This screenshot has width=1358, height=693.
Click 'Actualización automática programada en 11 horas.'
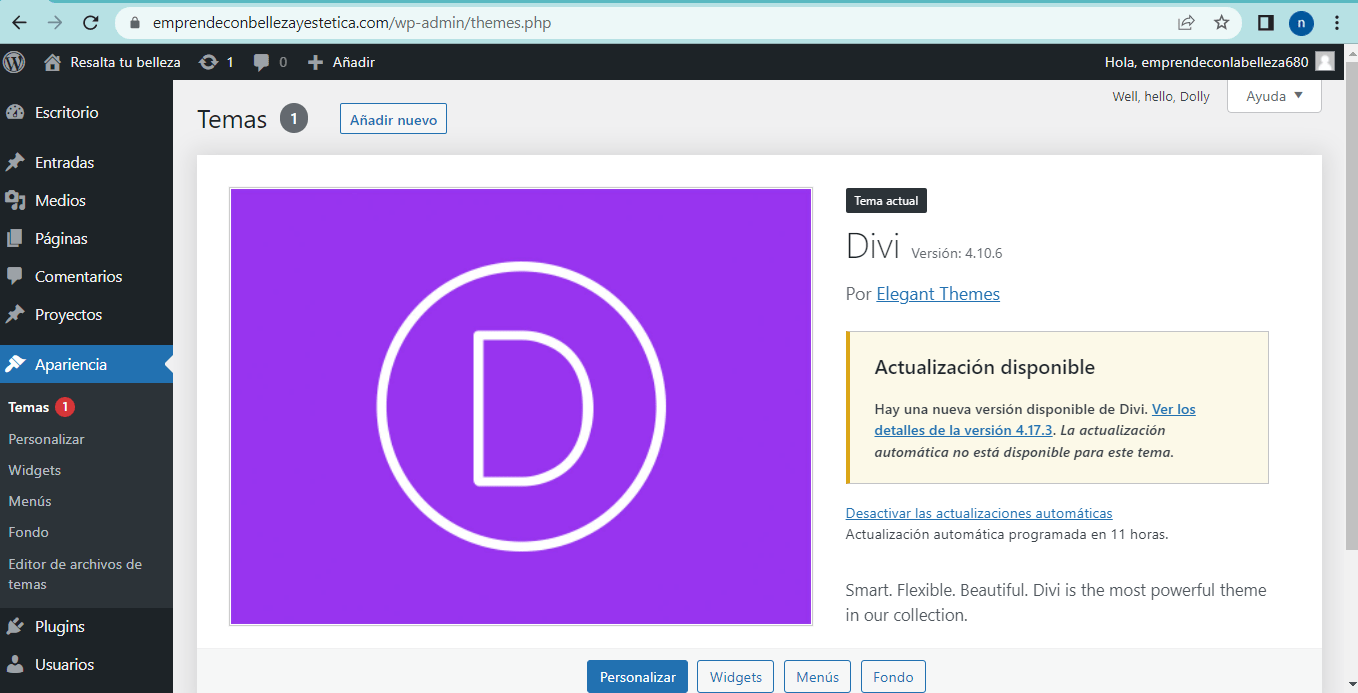pos(1007,534)
